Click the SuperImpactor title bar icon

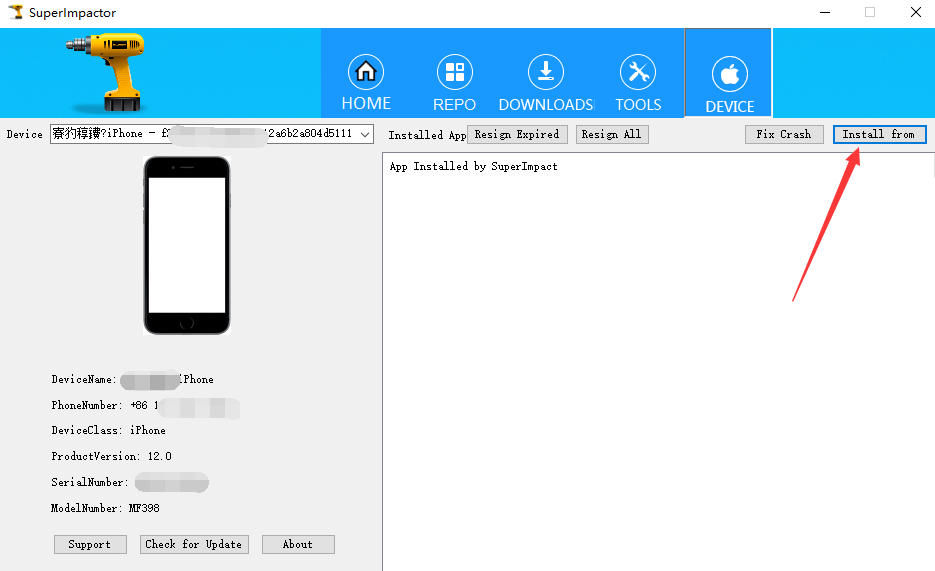[x=15, y=12]
